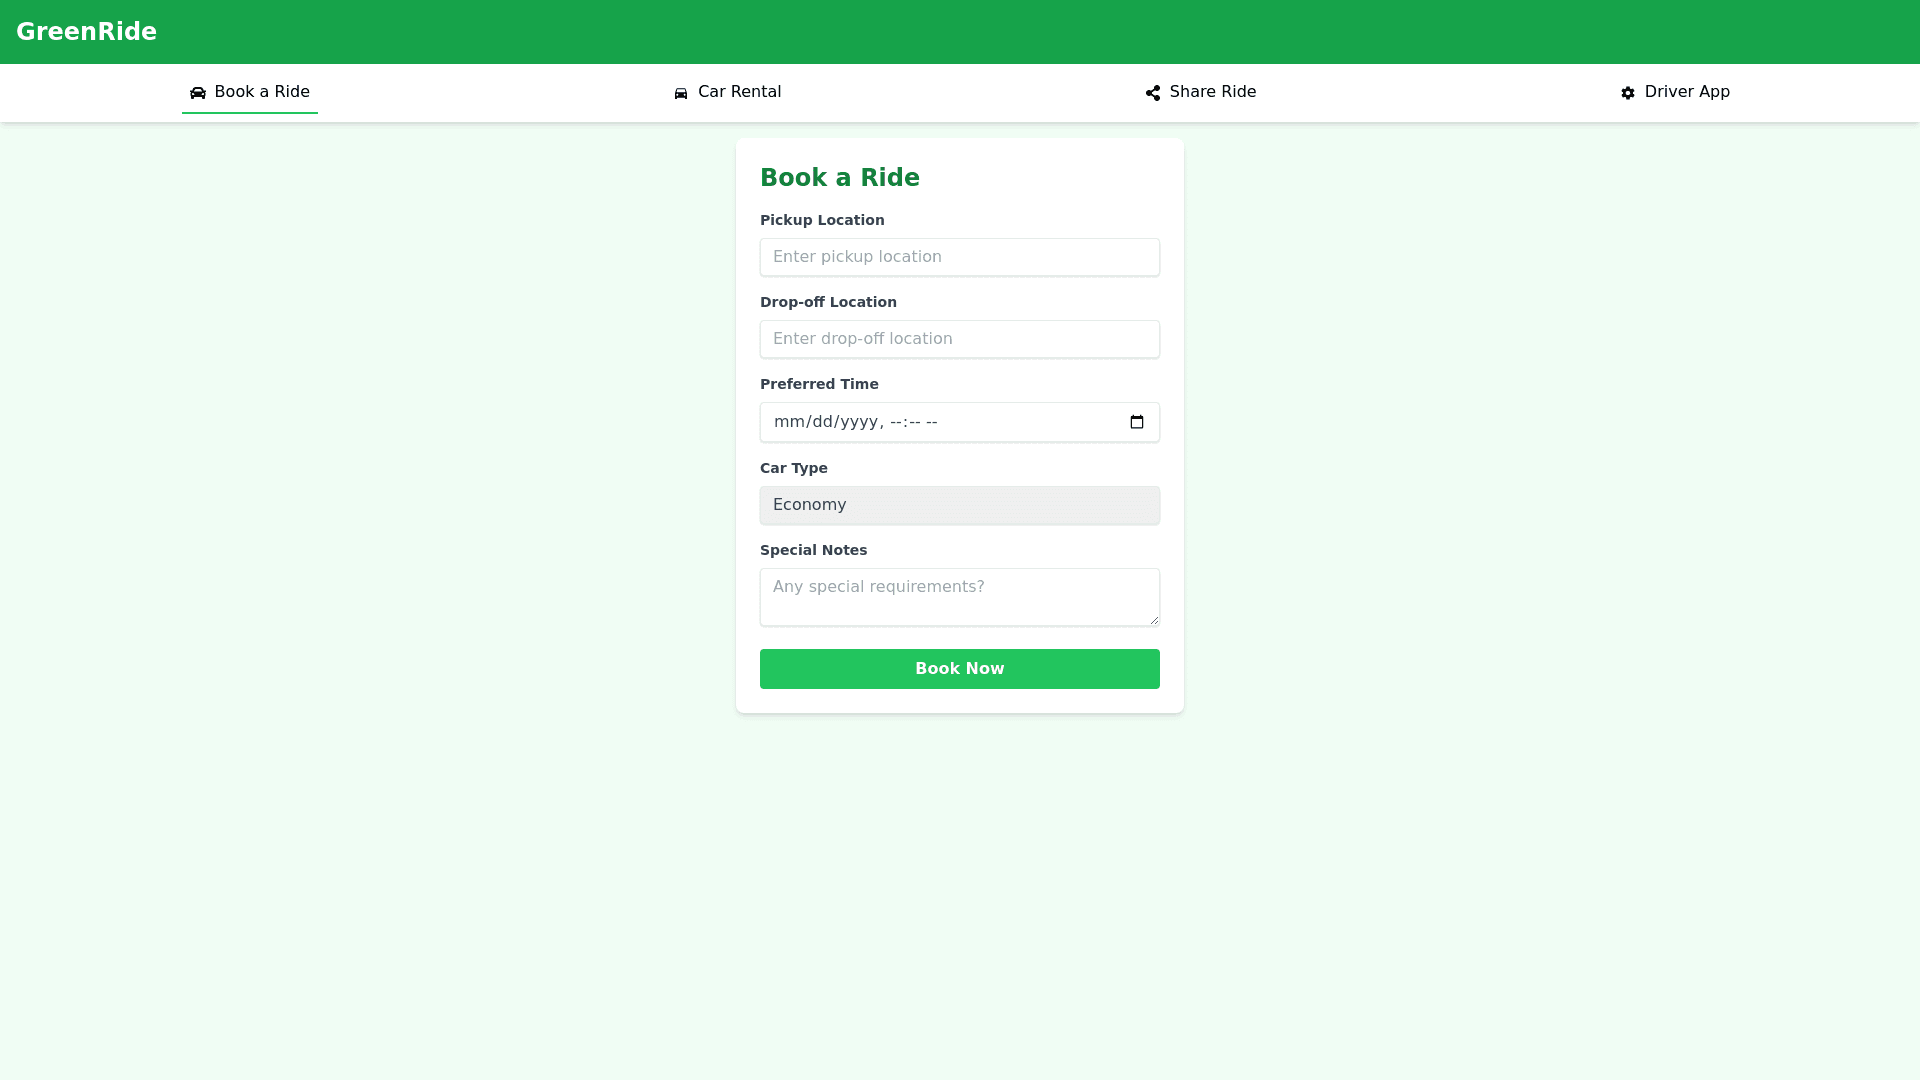Viewport: 1920px width, 1080px height.
Task: Click the gear icon next to Driver App
Action: pos(1628,93)
